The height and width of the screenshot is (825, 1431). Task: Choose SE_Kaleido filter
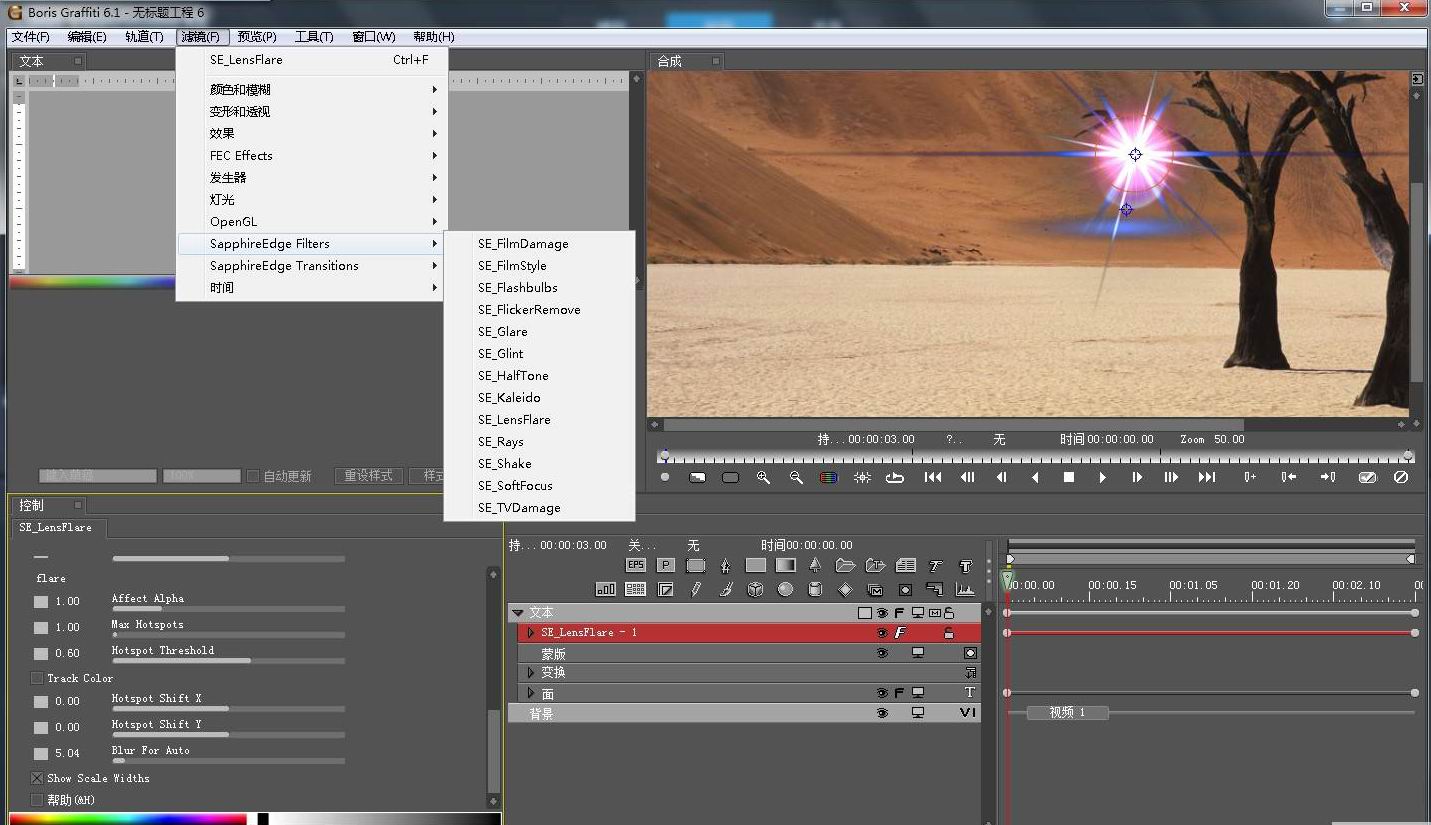pyautogui.click(x=539, y=398)
